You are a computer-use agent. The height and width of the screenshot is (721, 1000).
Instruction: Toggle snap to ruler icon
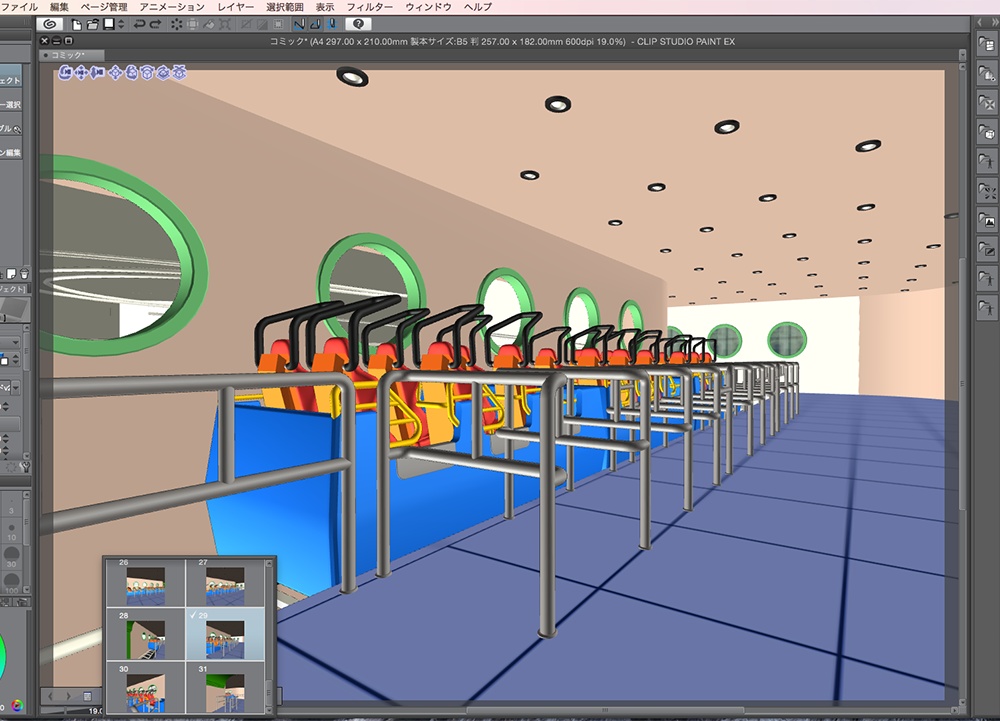pos(298,24)
